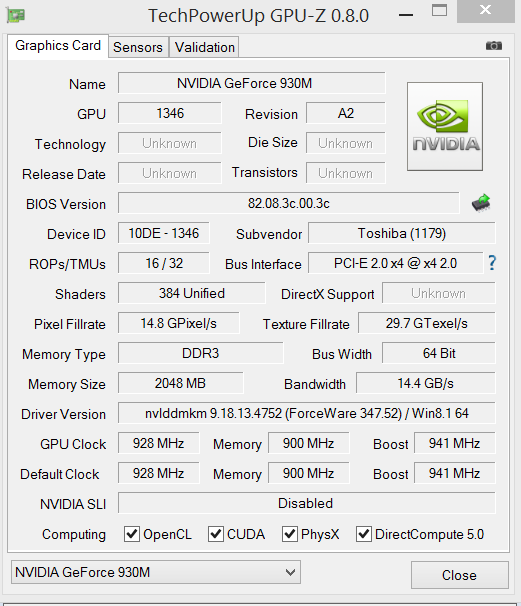Click the camera screenshot icon

[494, 46]
